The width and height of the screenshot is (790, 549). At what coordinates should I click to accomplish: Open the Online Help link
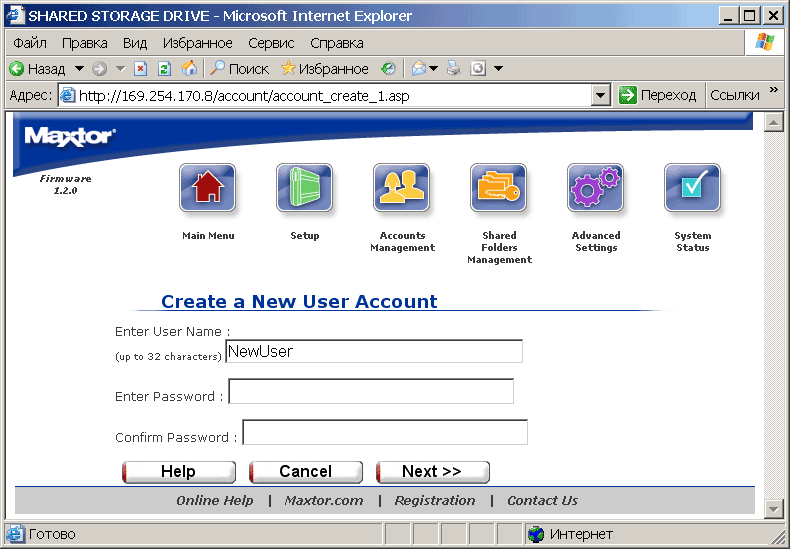[x=215, y=501]
